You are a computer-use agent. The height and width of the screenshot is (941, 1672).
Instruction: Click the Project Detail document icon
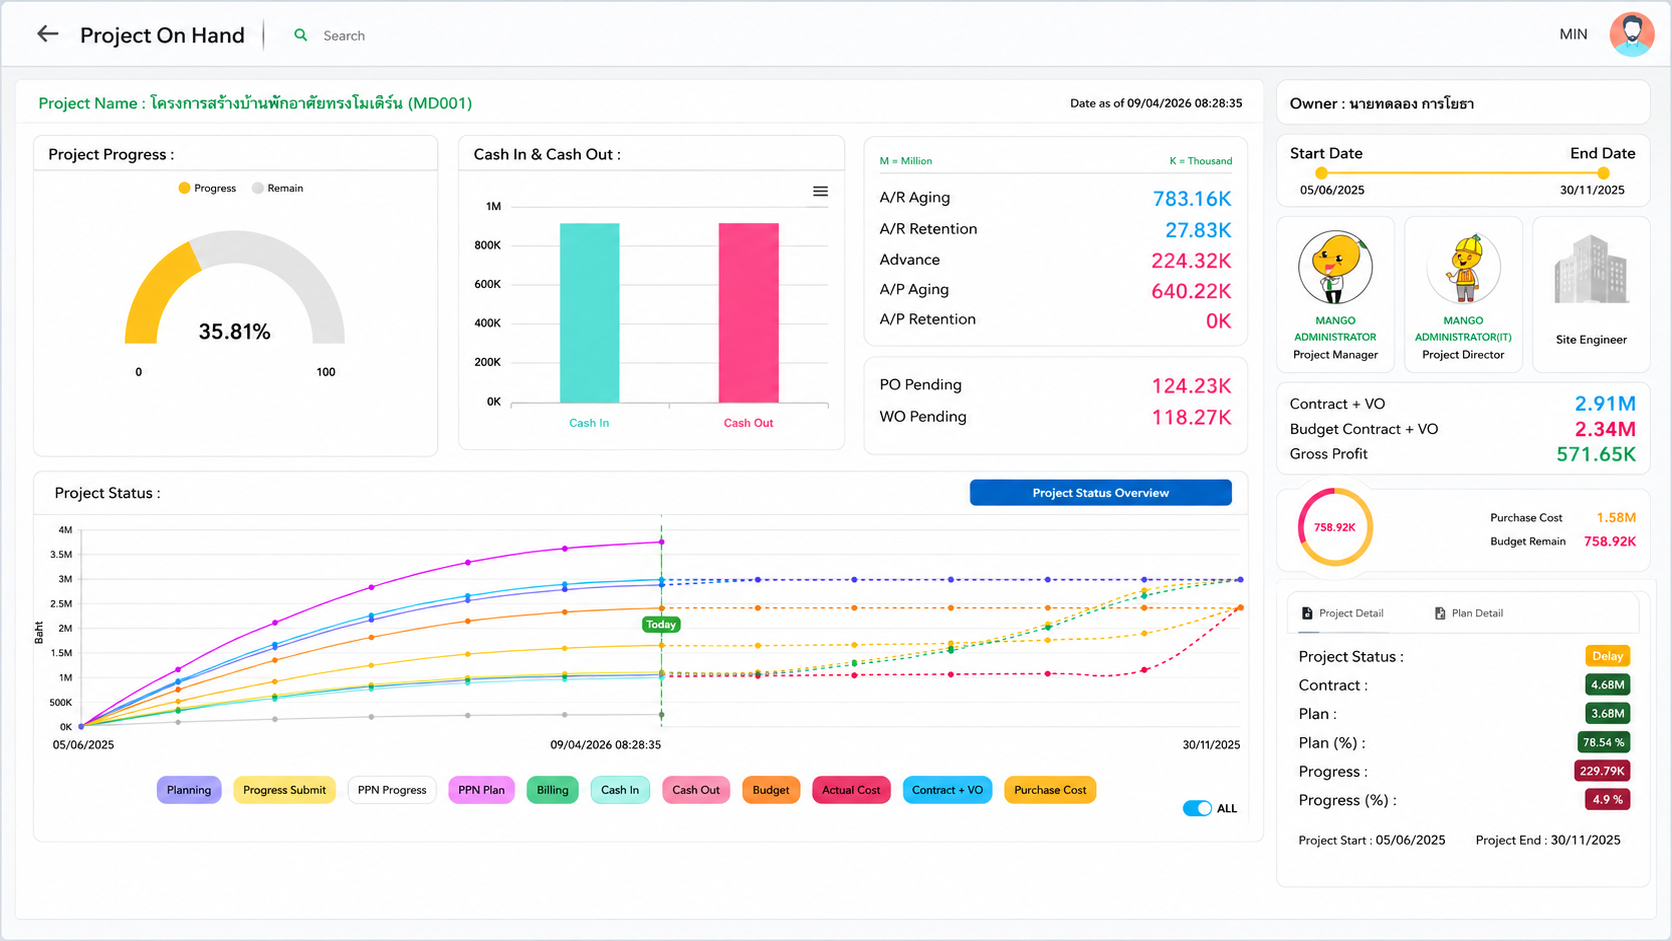click(1307, 613)
